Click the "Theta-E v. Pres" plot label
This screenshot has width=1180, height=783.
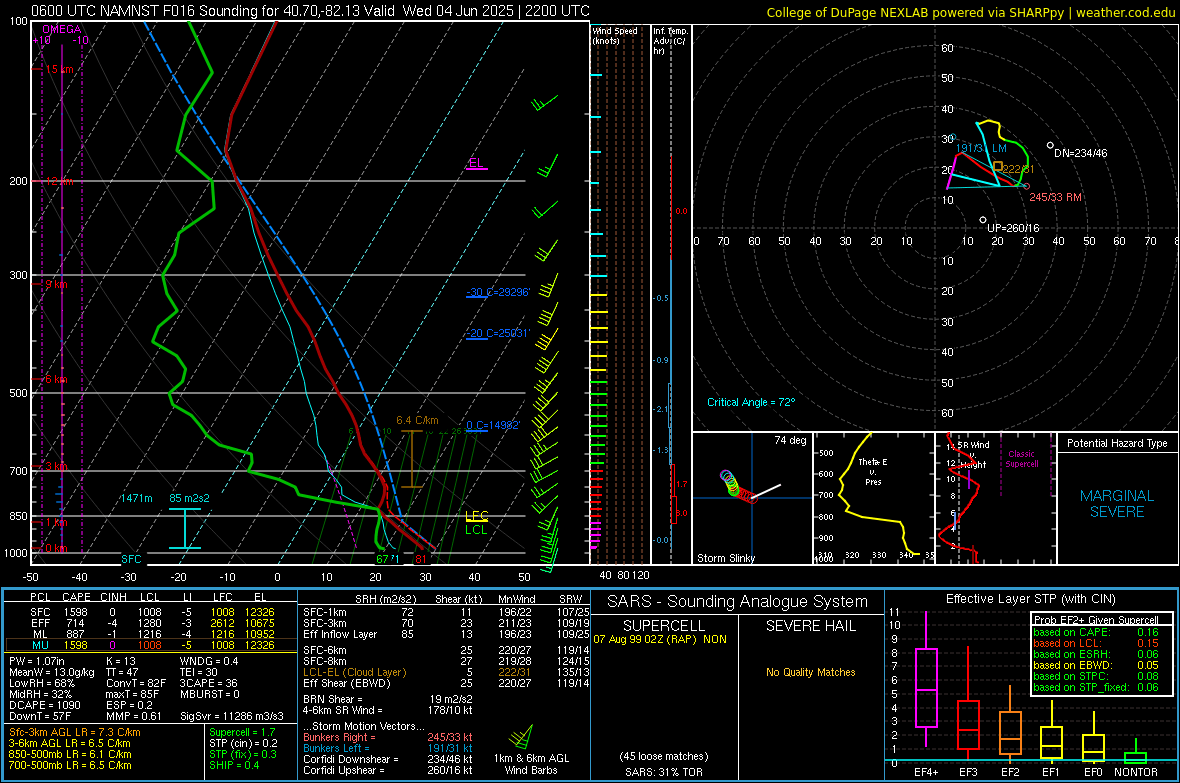tap(872, 471)
